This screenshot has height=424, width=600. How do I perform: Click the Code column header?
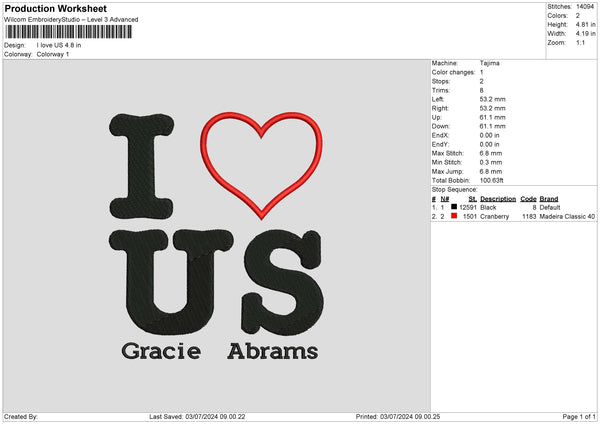[528, 199]
